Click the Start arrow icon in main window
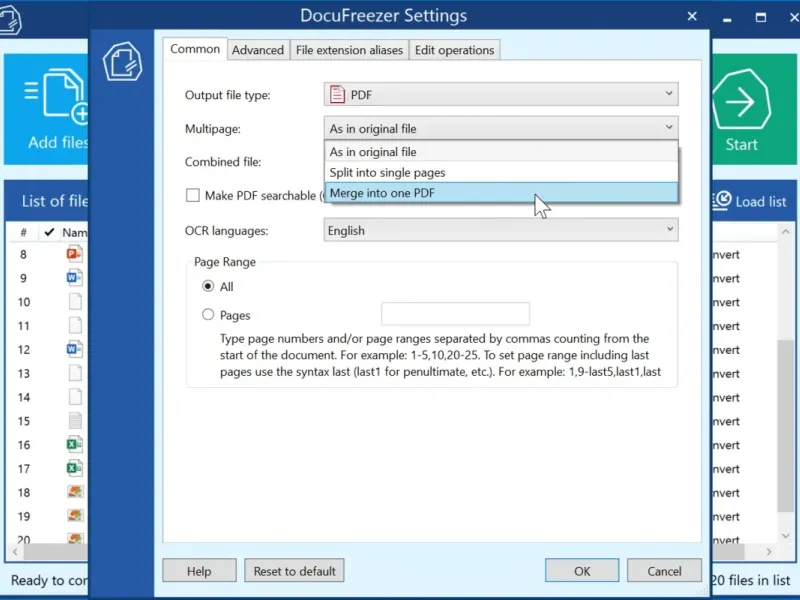 point(741,99)
